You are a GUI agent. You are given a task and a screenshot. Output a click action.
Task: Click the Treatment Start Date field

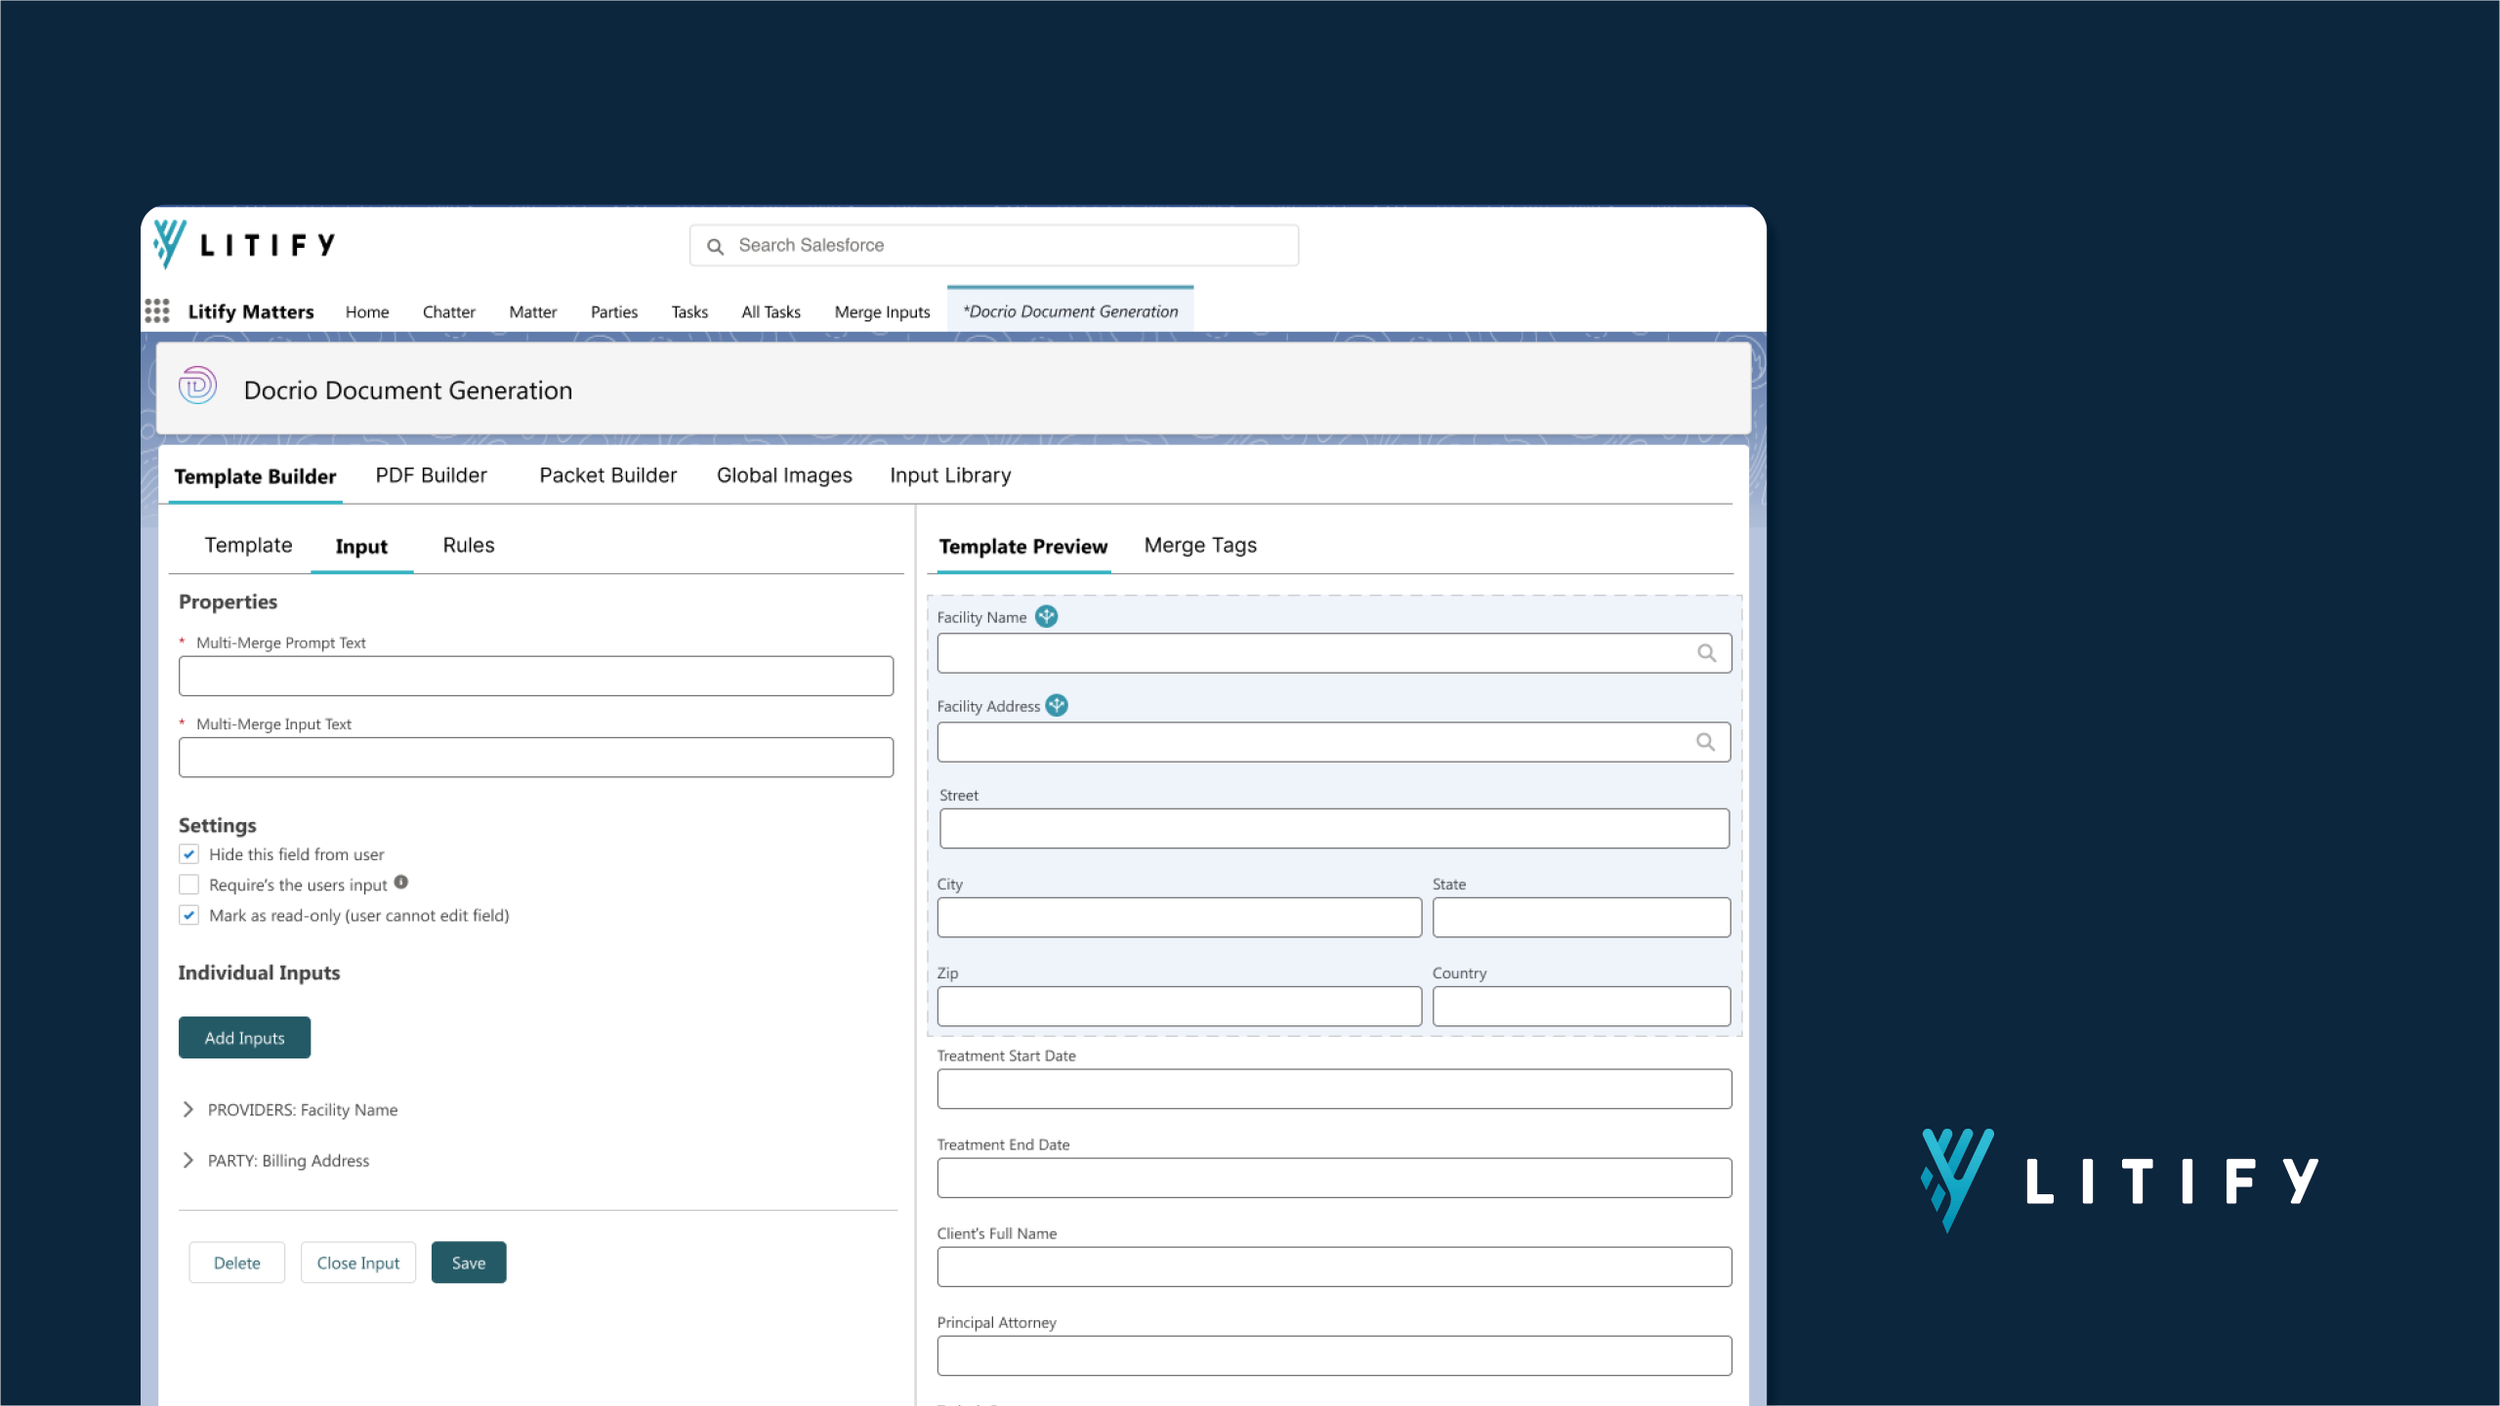(1334, 1089)
